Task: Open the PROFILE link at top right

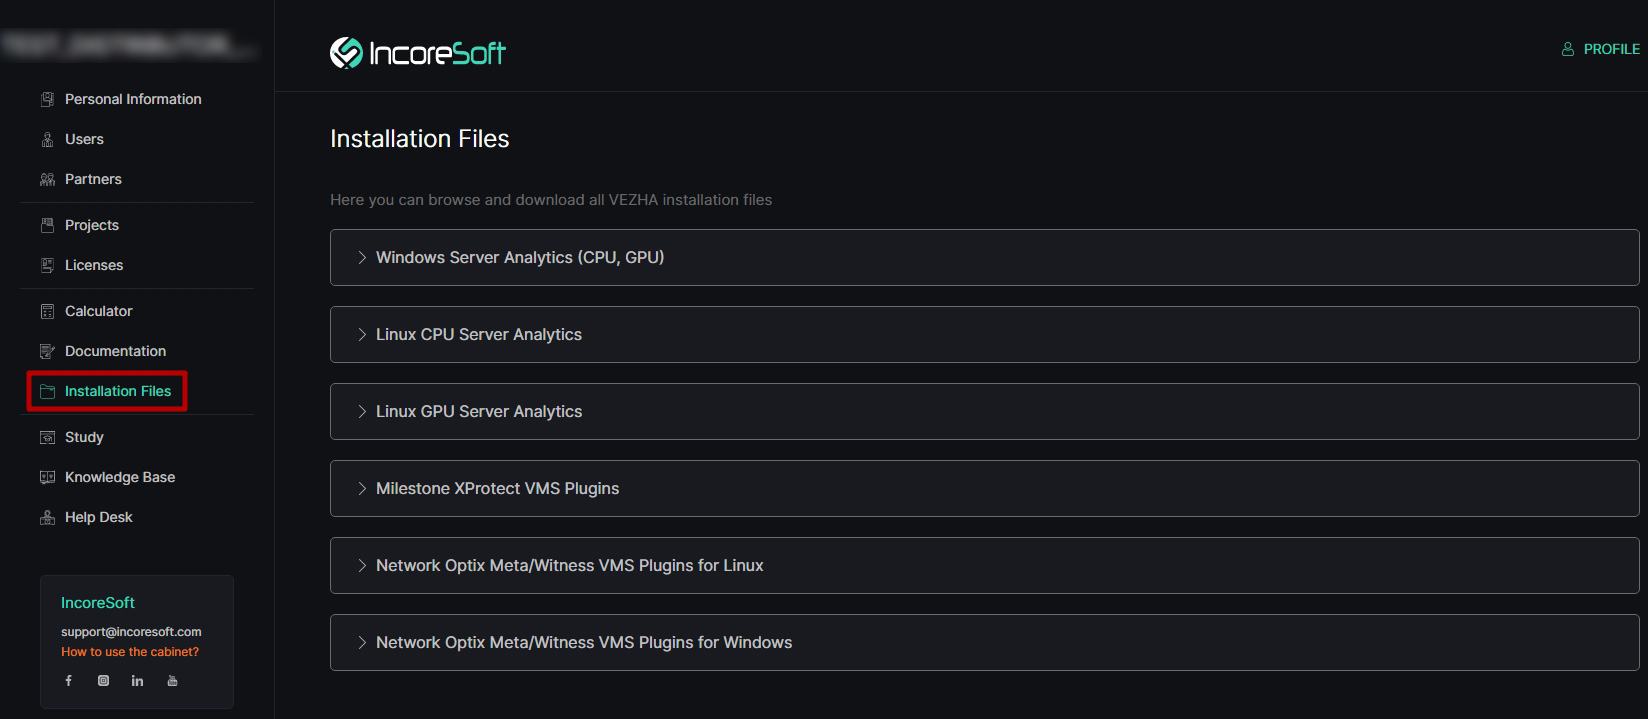Action: 1601,49
